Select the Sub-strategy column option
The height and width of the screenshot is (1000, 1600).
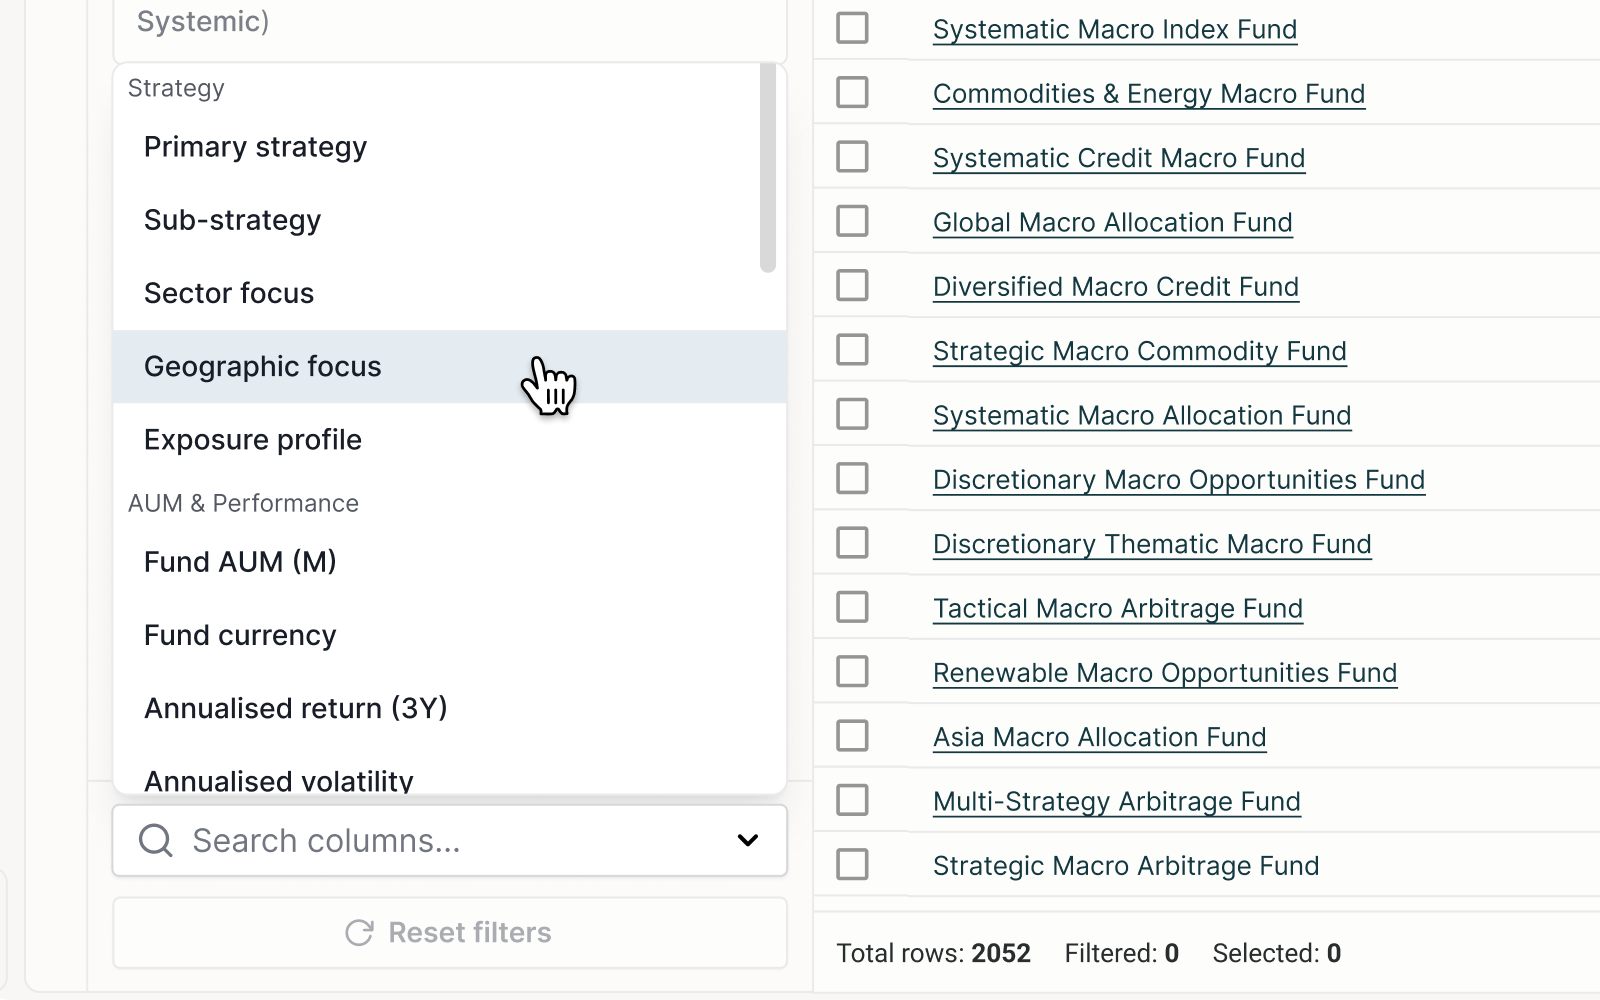tap(232, 220)
